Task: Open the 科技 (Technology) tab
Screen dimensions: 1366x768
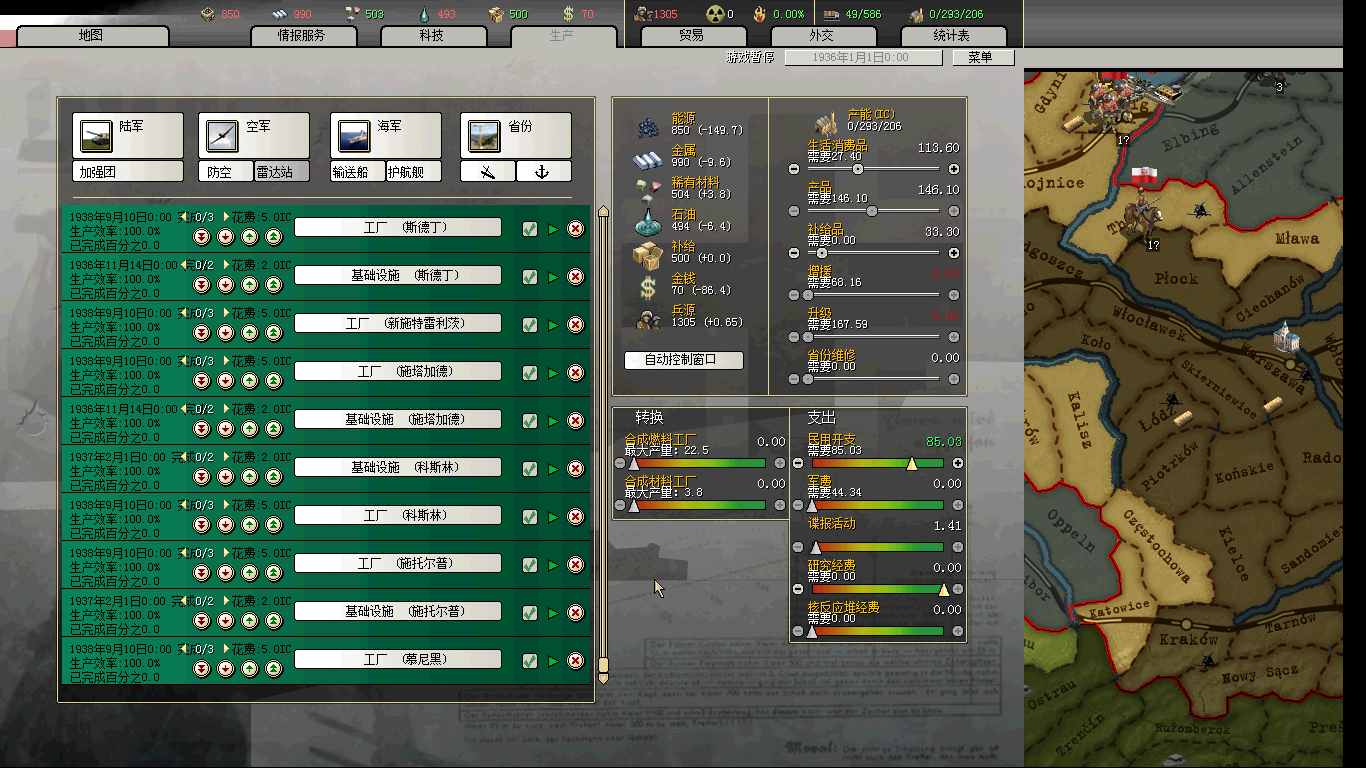Action: (432, 36)
